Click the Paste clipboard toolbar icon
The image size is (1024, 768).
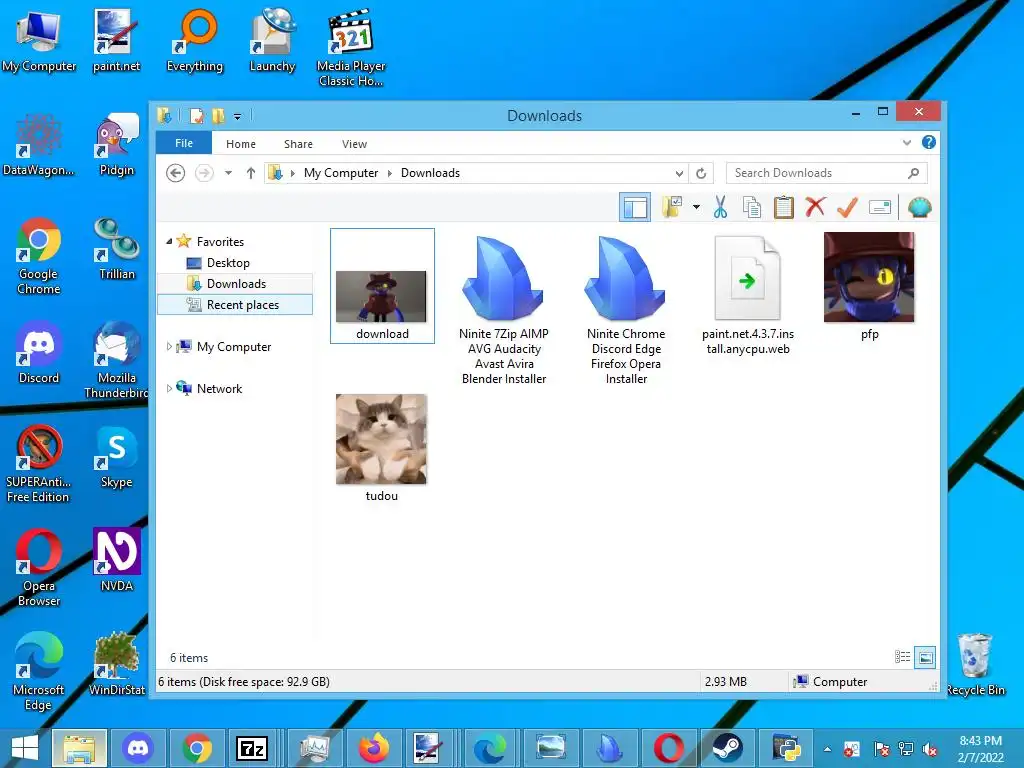point(783,208)
